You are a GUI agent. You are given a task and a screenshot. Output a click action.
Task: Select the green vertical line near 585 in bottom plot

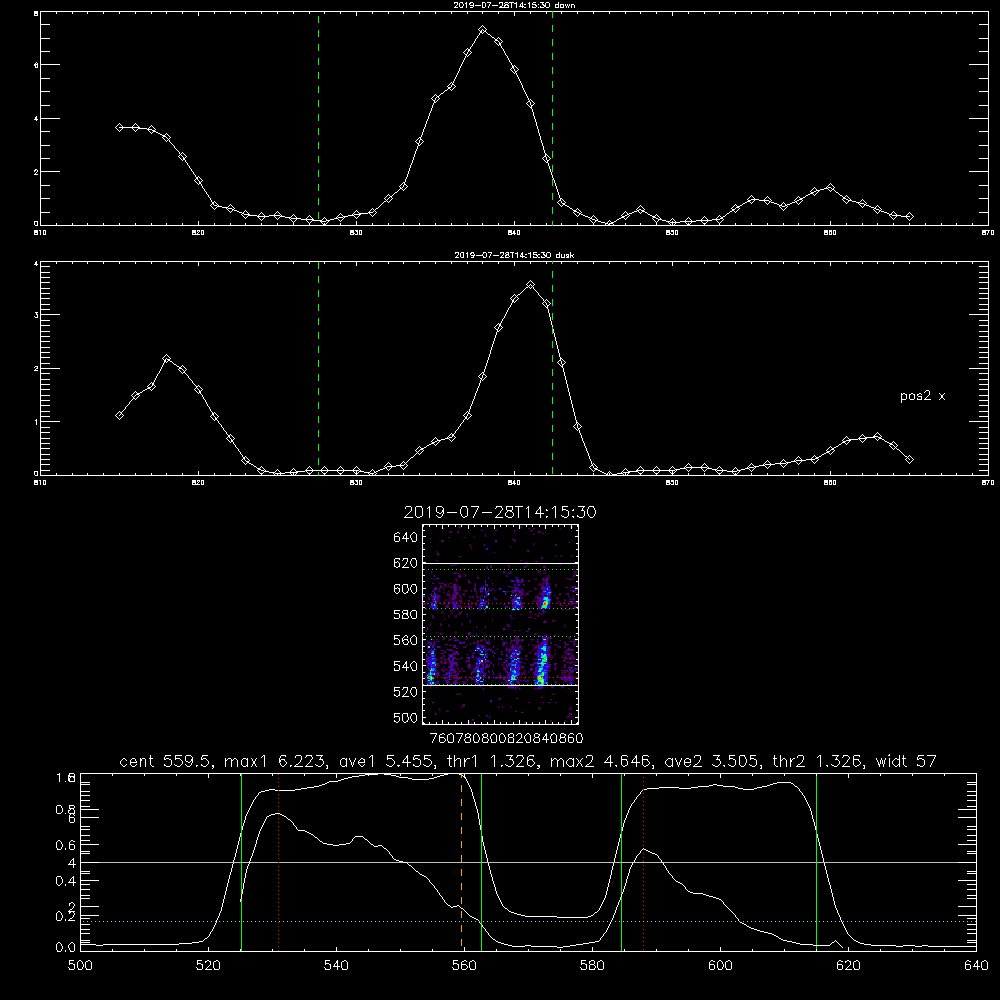click(x=621, y=861)
